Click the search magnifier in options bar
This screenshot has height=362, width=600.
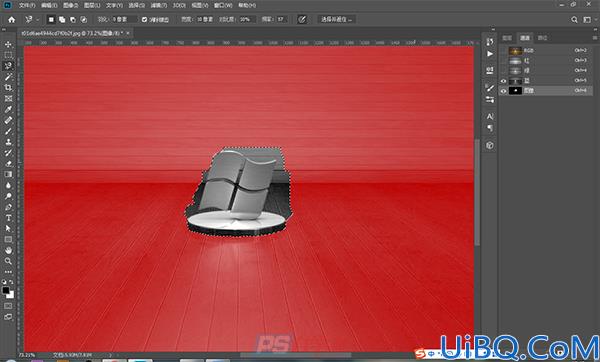(574, 20)
